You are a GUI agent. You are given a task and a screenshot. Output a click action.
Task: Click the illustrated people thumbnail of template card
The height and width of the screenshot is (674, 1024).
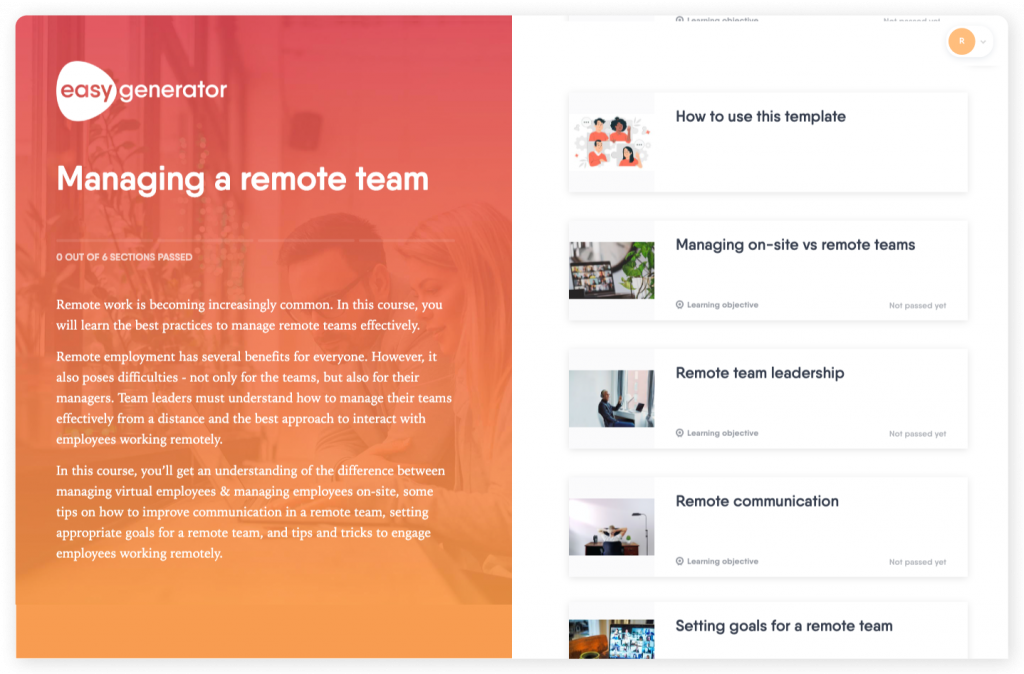click(x=611, y=142)
